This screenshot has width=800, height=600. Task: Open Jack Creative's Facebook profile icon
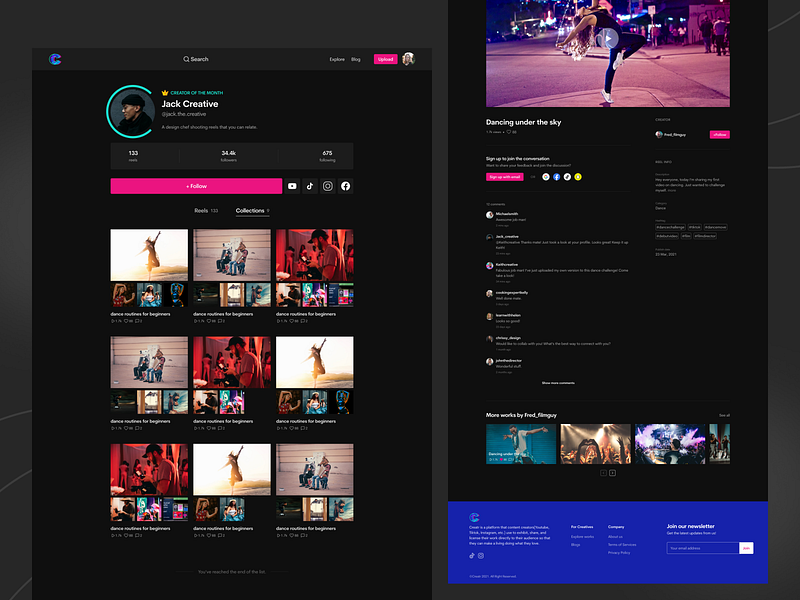coord(345,186)
